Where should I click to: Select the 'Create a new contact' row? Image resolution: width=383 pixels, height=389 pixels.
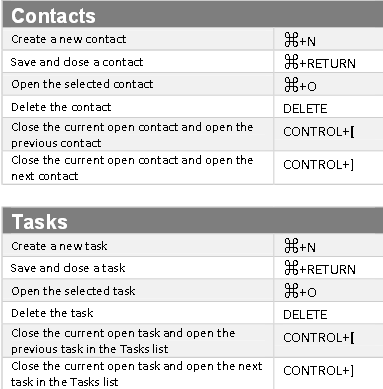tap(193, 39)
